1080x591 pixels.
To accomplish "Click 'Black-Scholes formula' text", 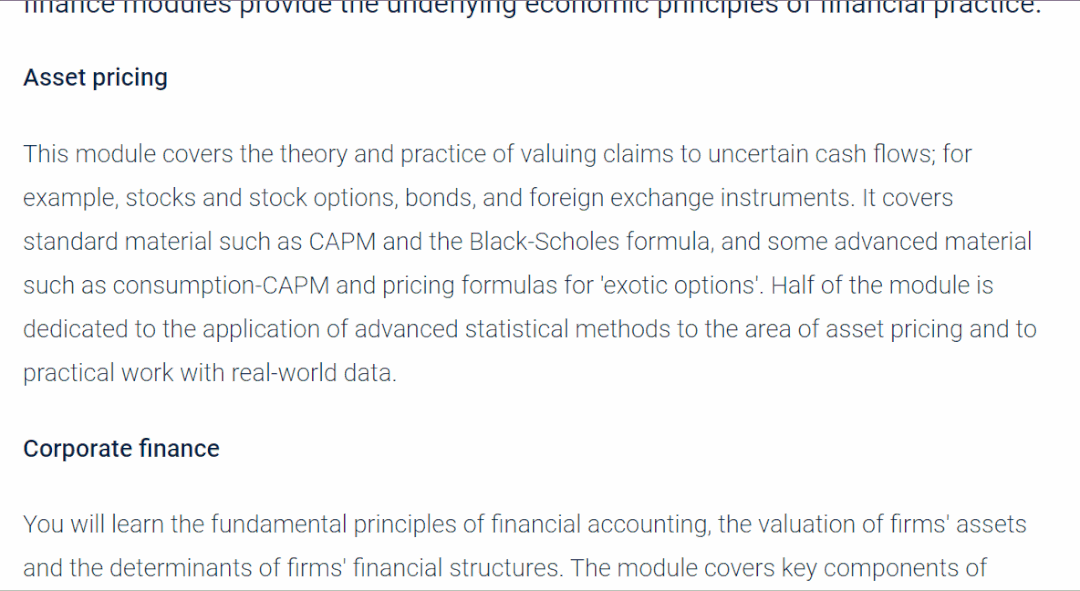I will point(590,242).
